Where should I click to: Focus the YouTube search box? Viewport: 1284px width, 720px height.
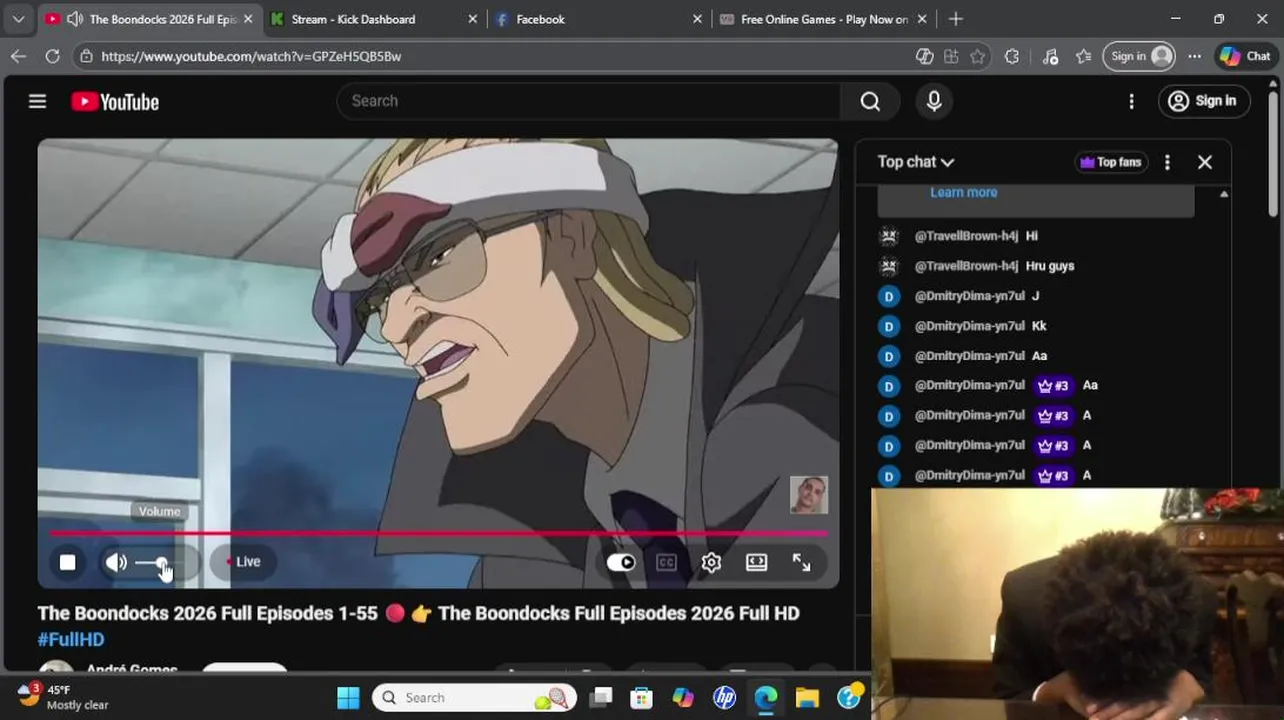tap(590, 101)
